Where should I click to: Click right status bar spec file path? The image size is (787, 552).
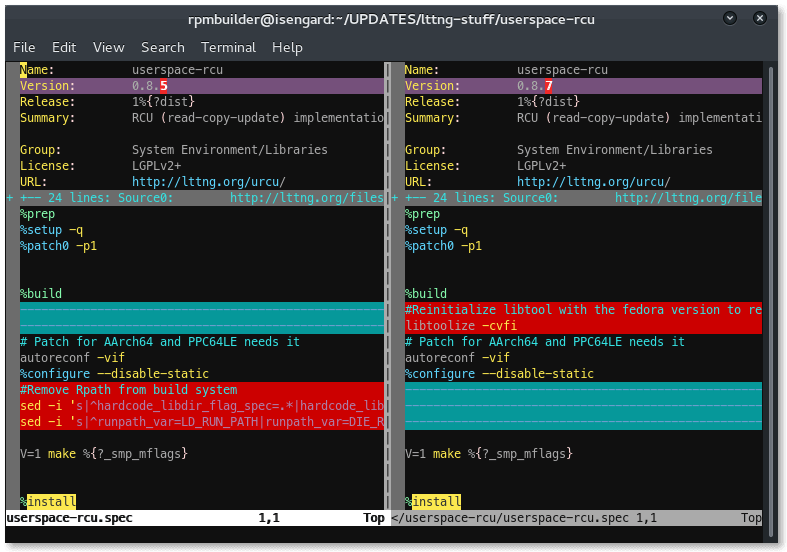pos(510,518)
